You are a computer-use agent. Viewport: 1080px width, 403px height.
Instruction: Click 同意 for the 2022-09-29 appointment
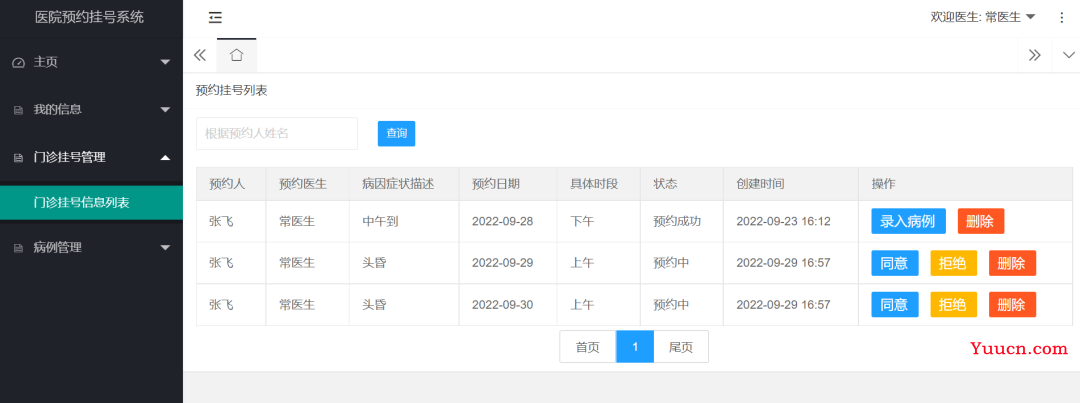point(894,263)
